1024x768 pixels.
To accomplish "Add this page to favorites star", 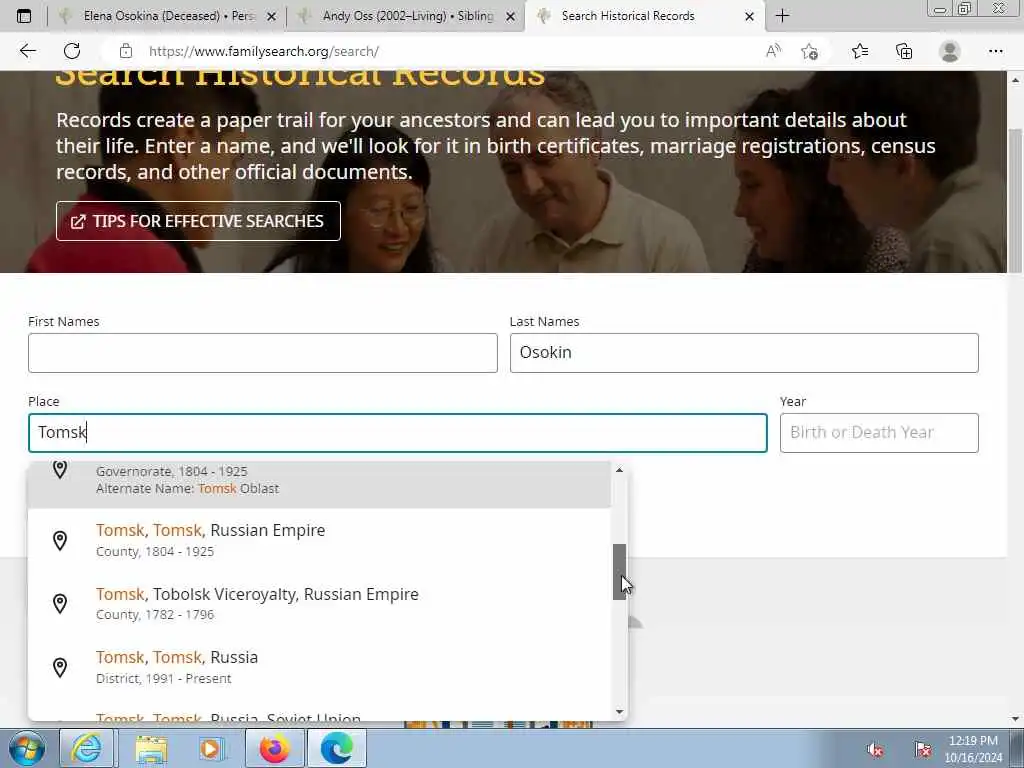I will 810,51.
